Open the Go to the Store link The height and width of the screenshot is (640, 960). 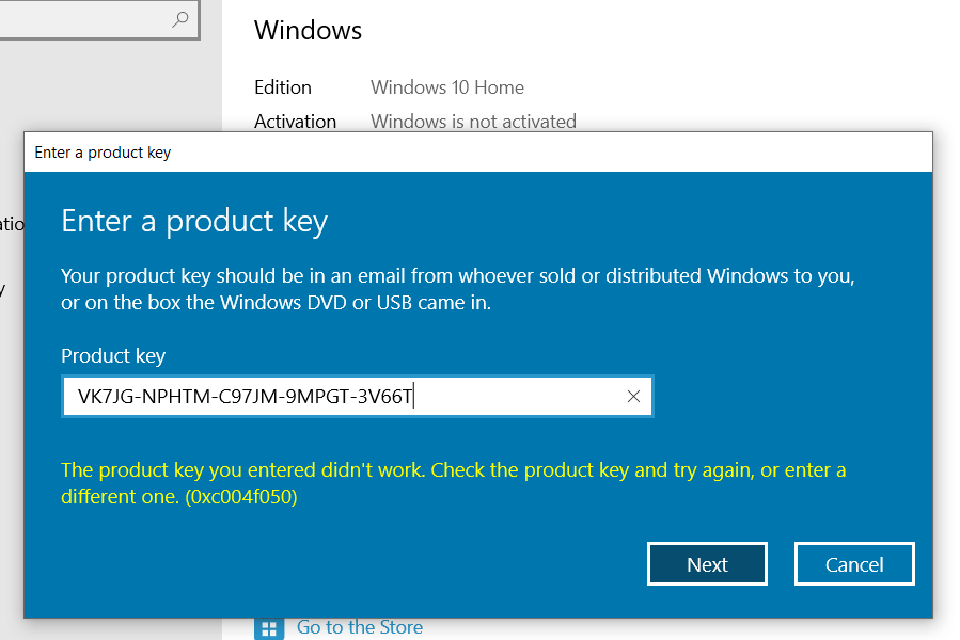click(x=359, y=627)
